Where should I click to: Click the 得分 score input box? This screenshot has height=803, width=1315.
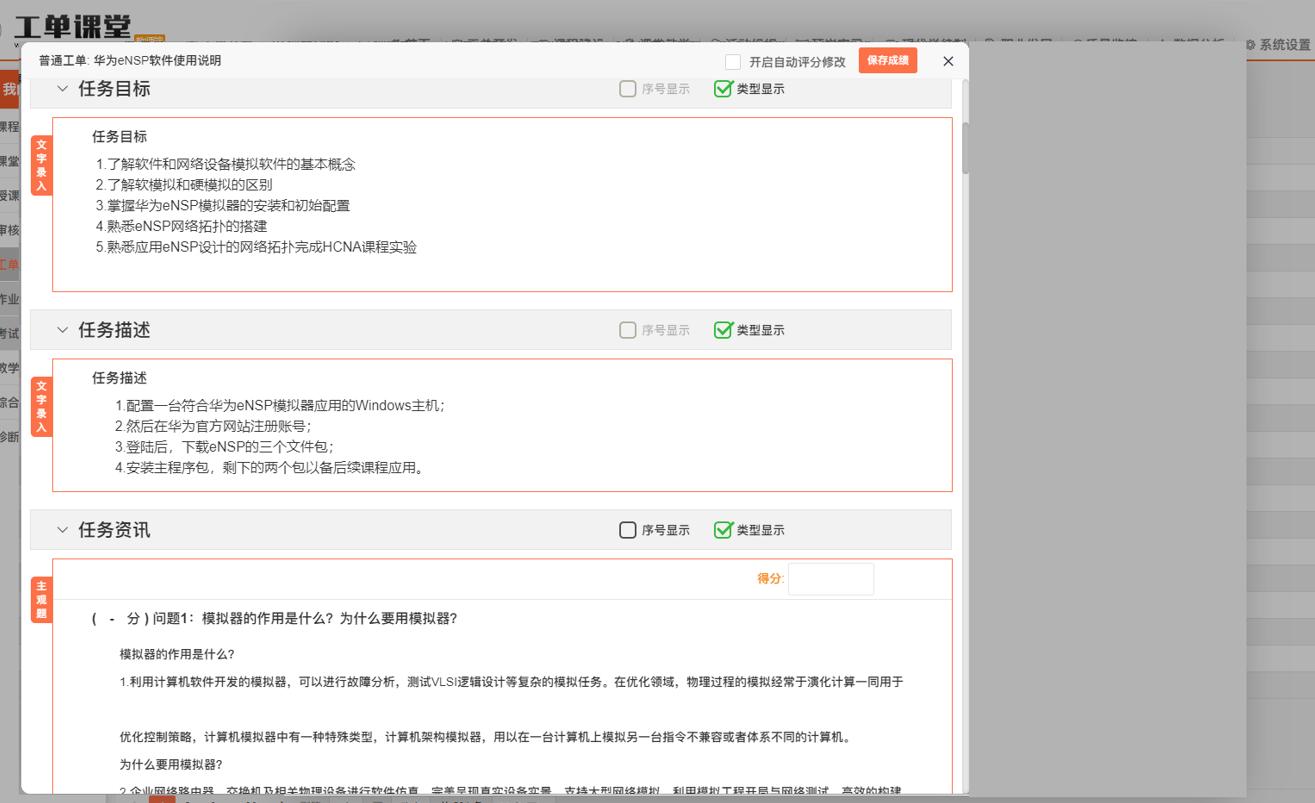(830, 579)
